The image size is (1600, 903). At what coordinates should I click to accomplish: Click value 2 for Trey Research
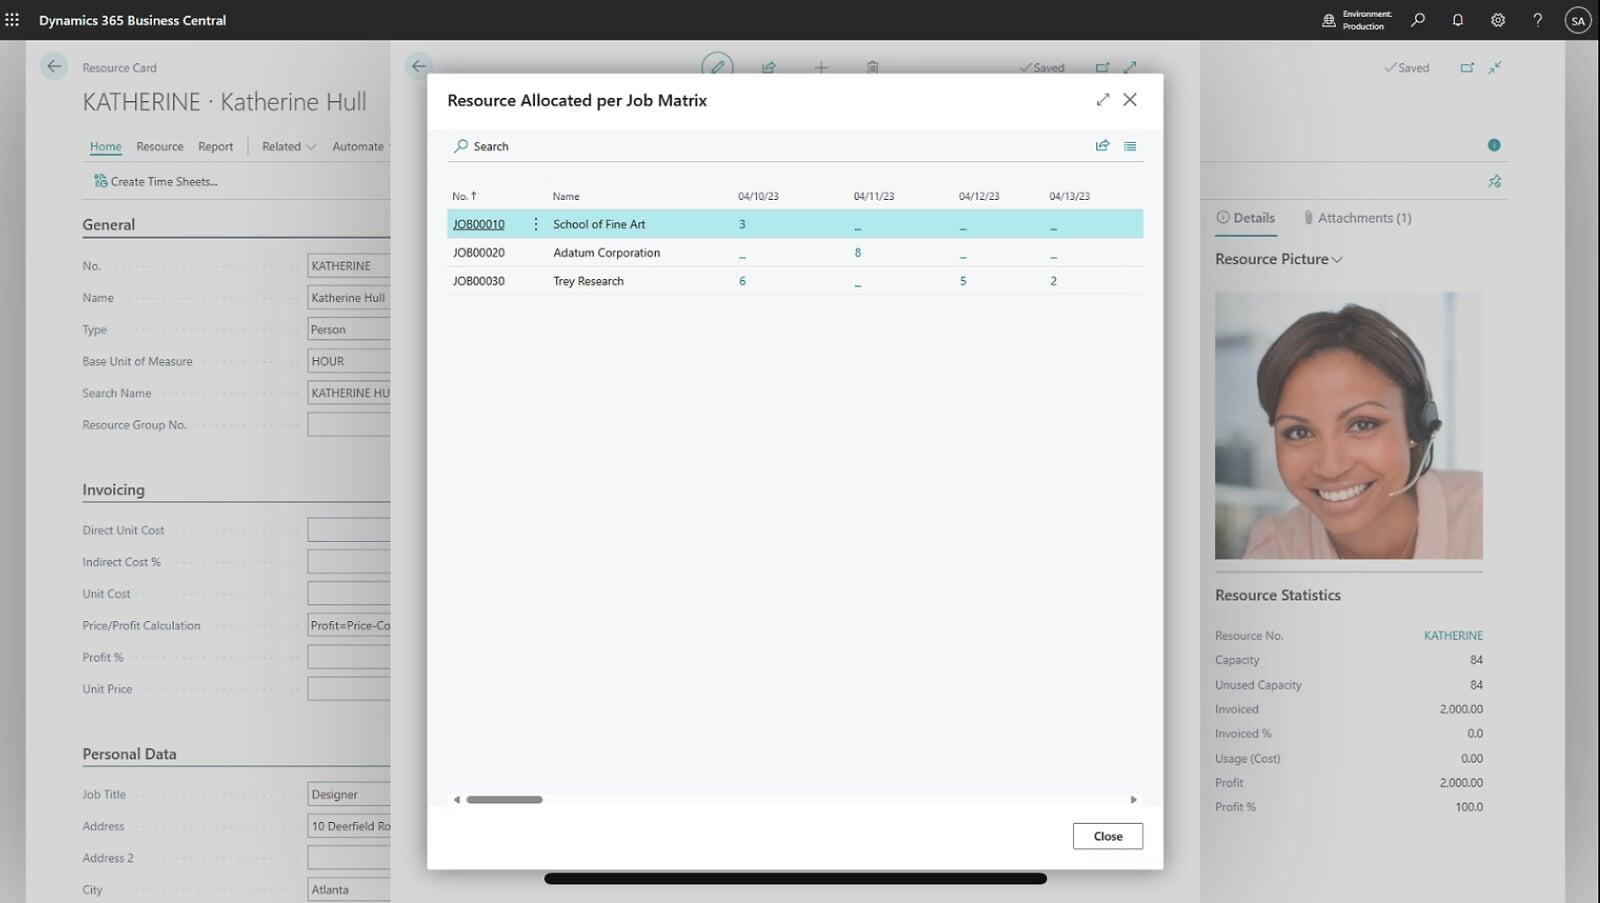tap(1054, 281)
